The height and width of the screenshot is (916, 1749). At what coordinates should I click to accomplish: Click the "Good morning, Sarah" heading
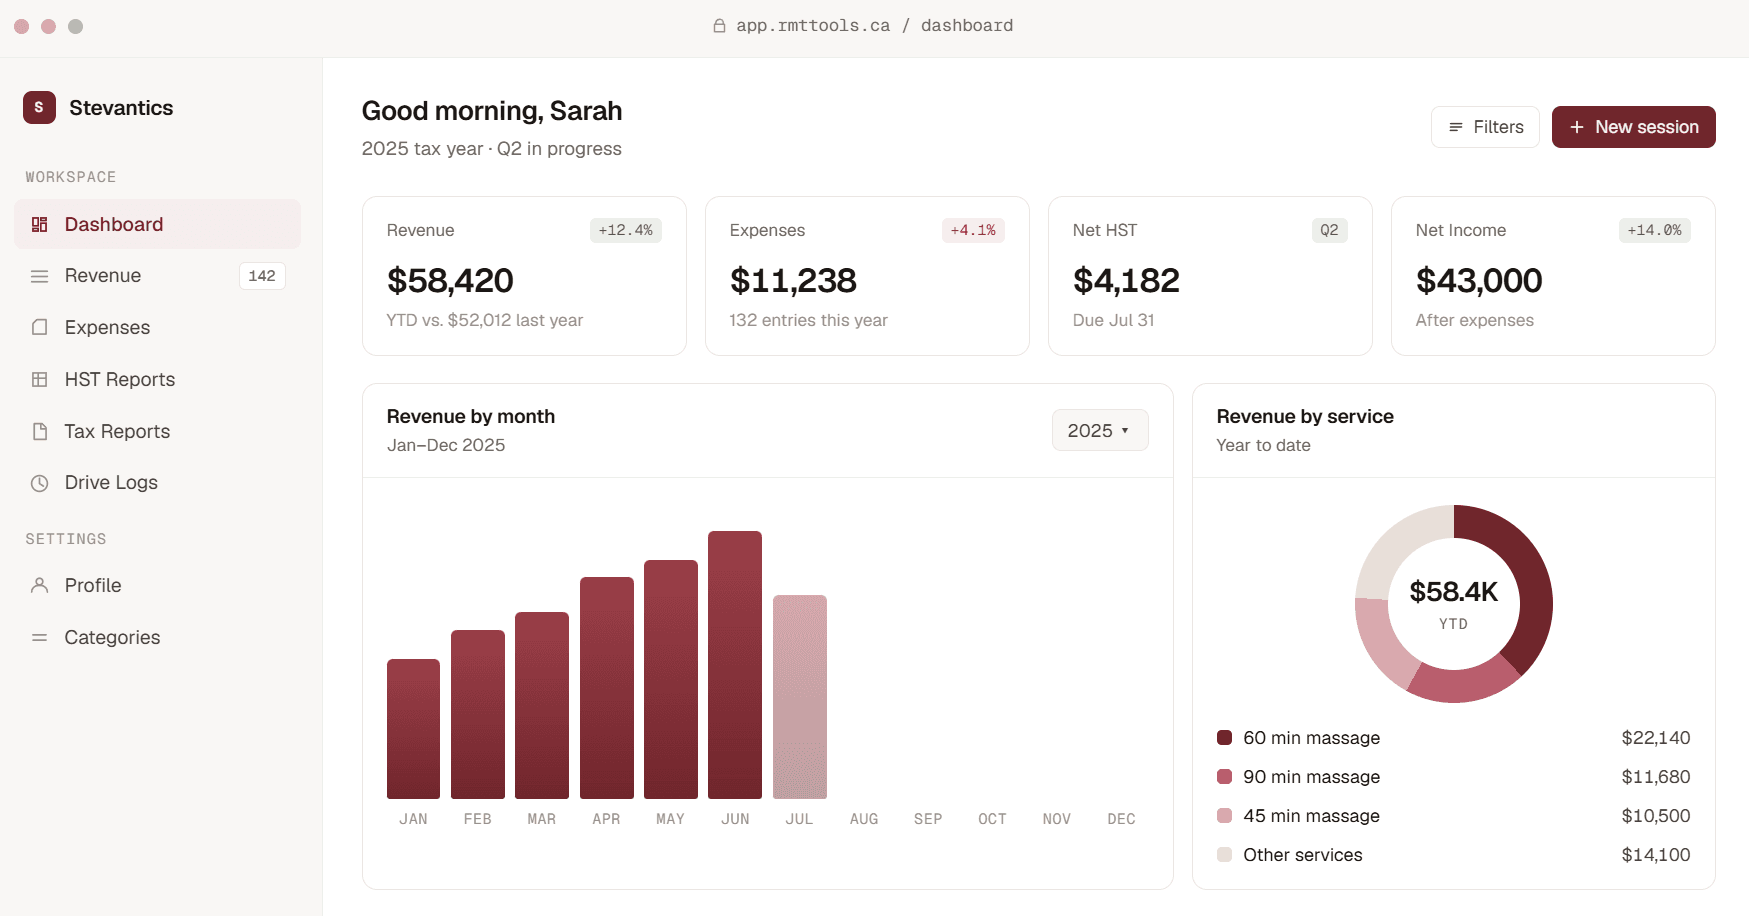(492, 111)
